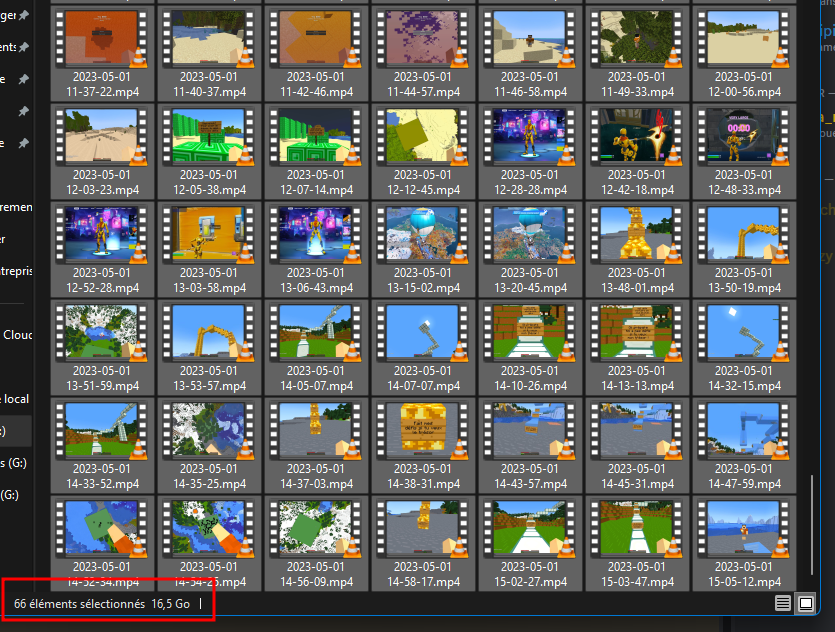Select video file 2023-05-01 12-48-33.mp4
This screenshot has height=632, width=835.
tap(744, 151)
